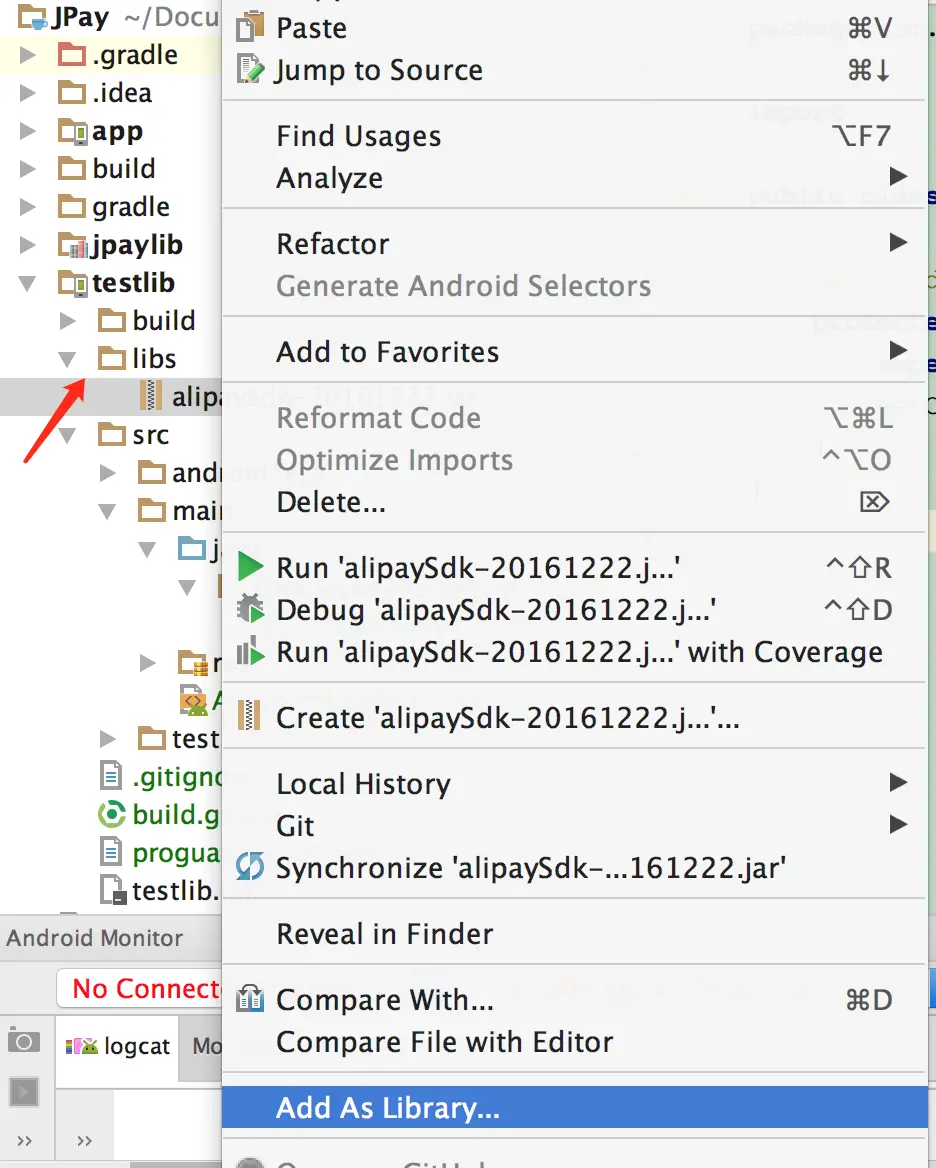Choose Compare File with Editor
Image resolution: width=936 pixels, height=1168 pixels.
tap(574, 1041)
